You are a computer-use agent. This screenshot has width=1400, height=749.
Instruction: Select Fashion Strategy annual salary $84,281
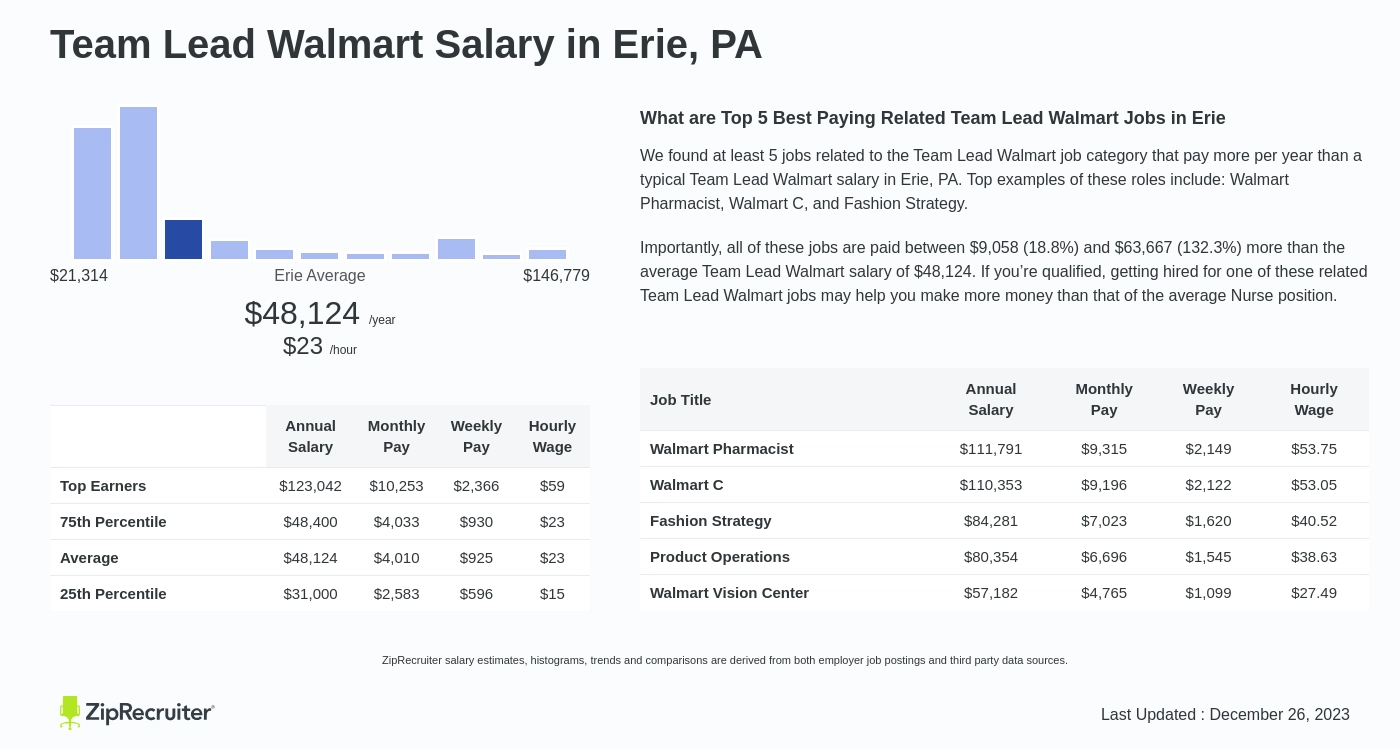[991, 520]
